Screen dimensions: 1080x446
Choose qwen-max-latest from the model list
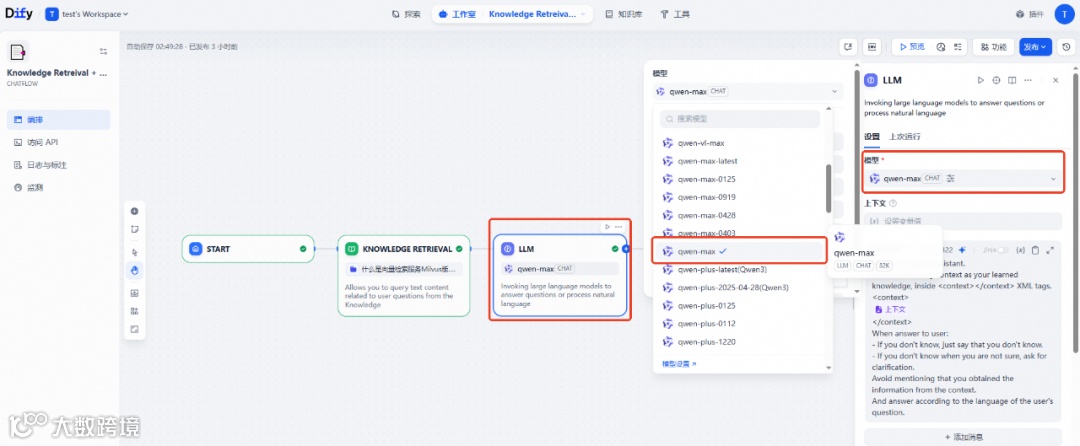[x=739, y=161]
